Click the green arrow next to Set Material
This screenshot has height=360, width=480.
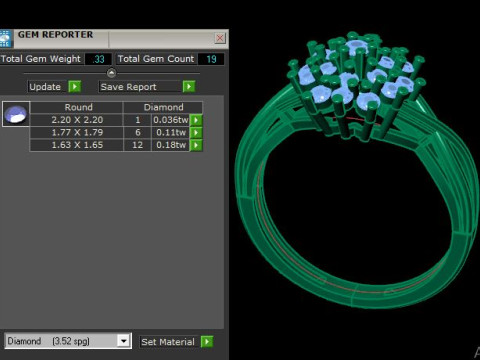[207, 342]
